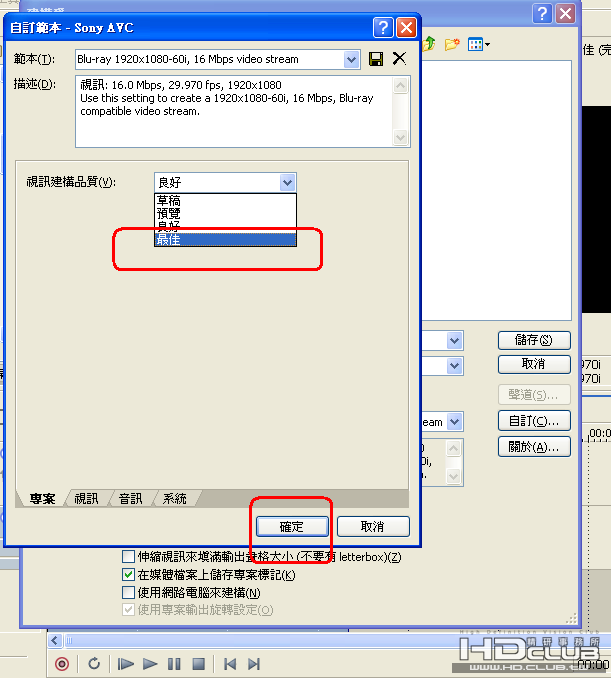
Task: Click 使用專案輸出旋轉設定 checkbox
Action: [x=128, y=610]
